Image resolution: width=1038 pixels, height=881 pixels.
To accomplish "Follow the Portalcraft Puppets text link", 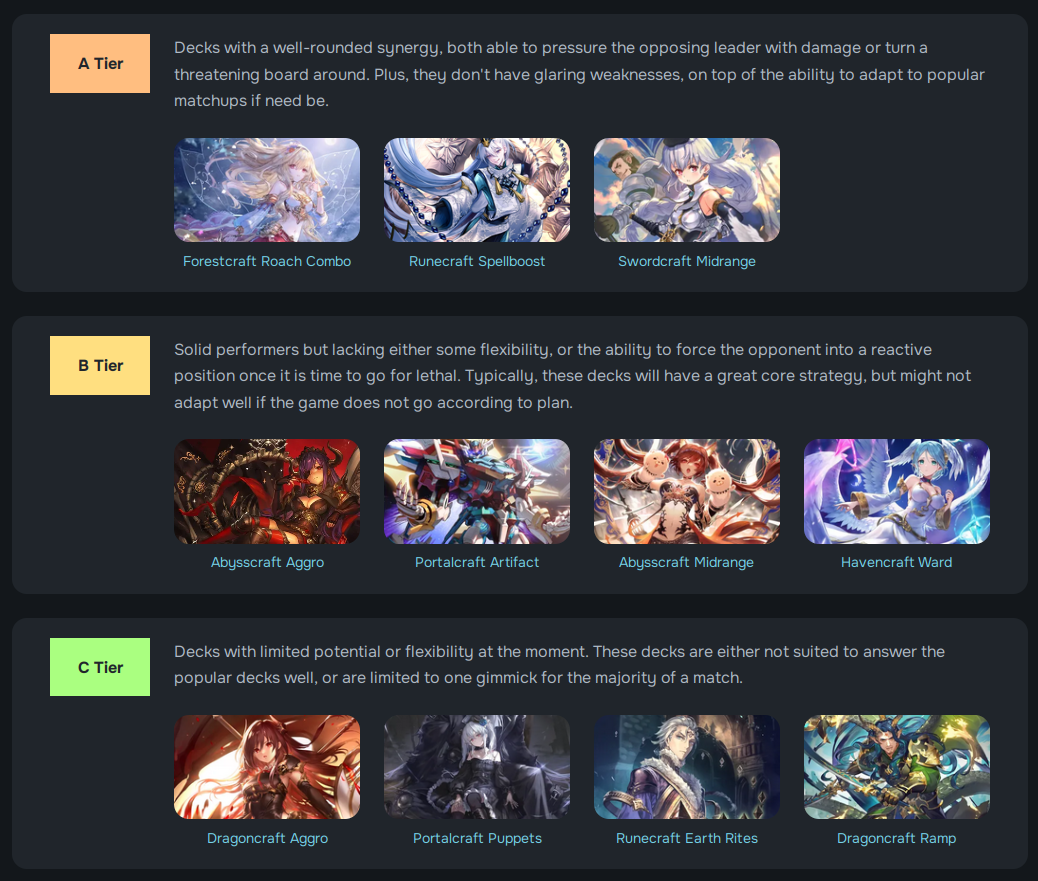I will coord(477,839).
